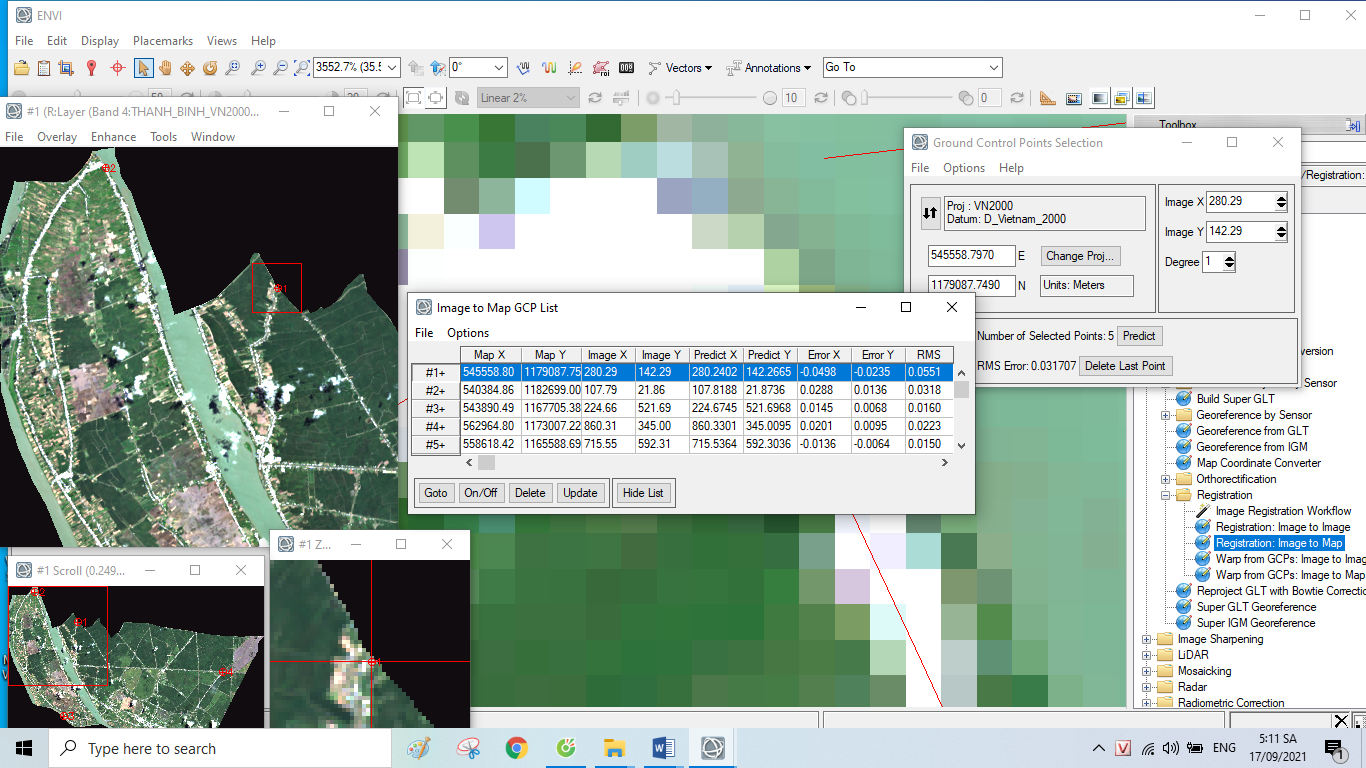Viewport: 1366px width, 768px height.
Task: Open the Vectors dropdown
Action: click(680, 68)
